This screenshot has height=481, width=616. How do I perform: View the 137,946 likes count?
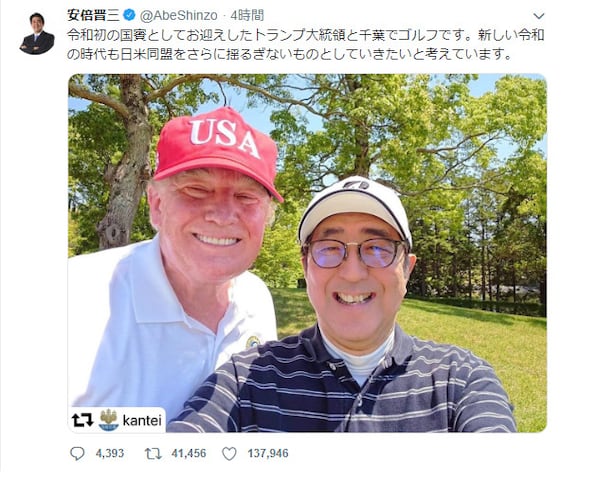[x=268, y=453]
